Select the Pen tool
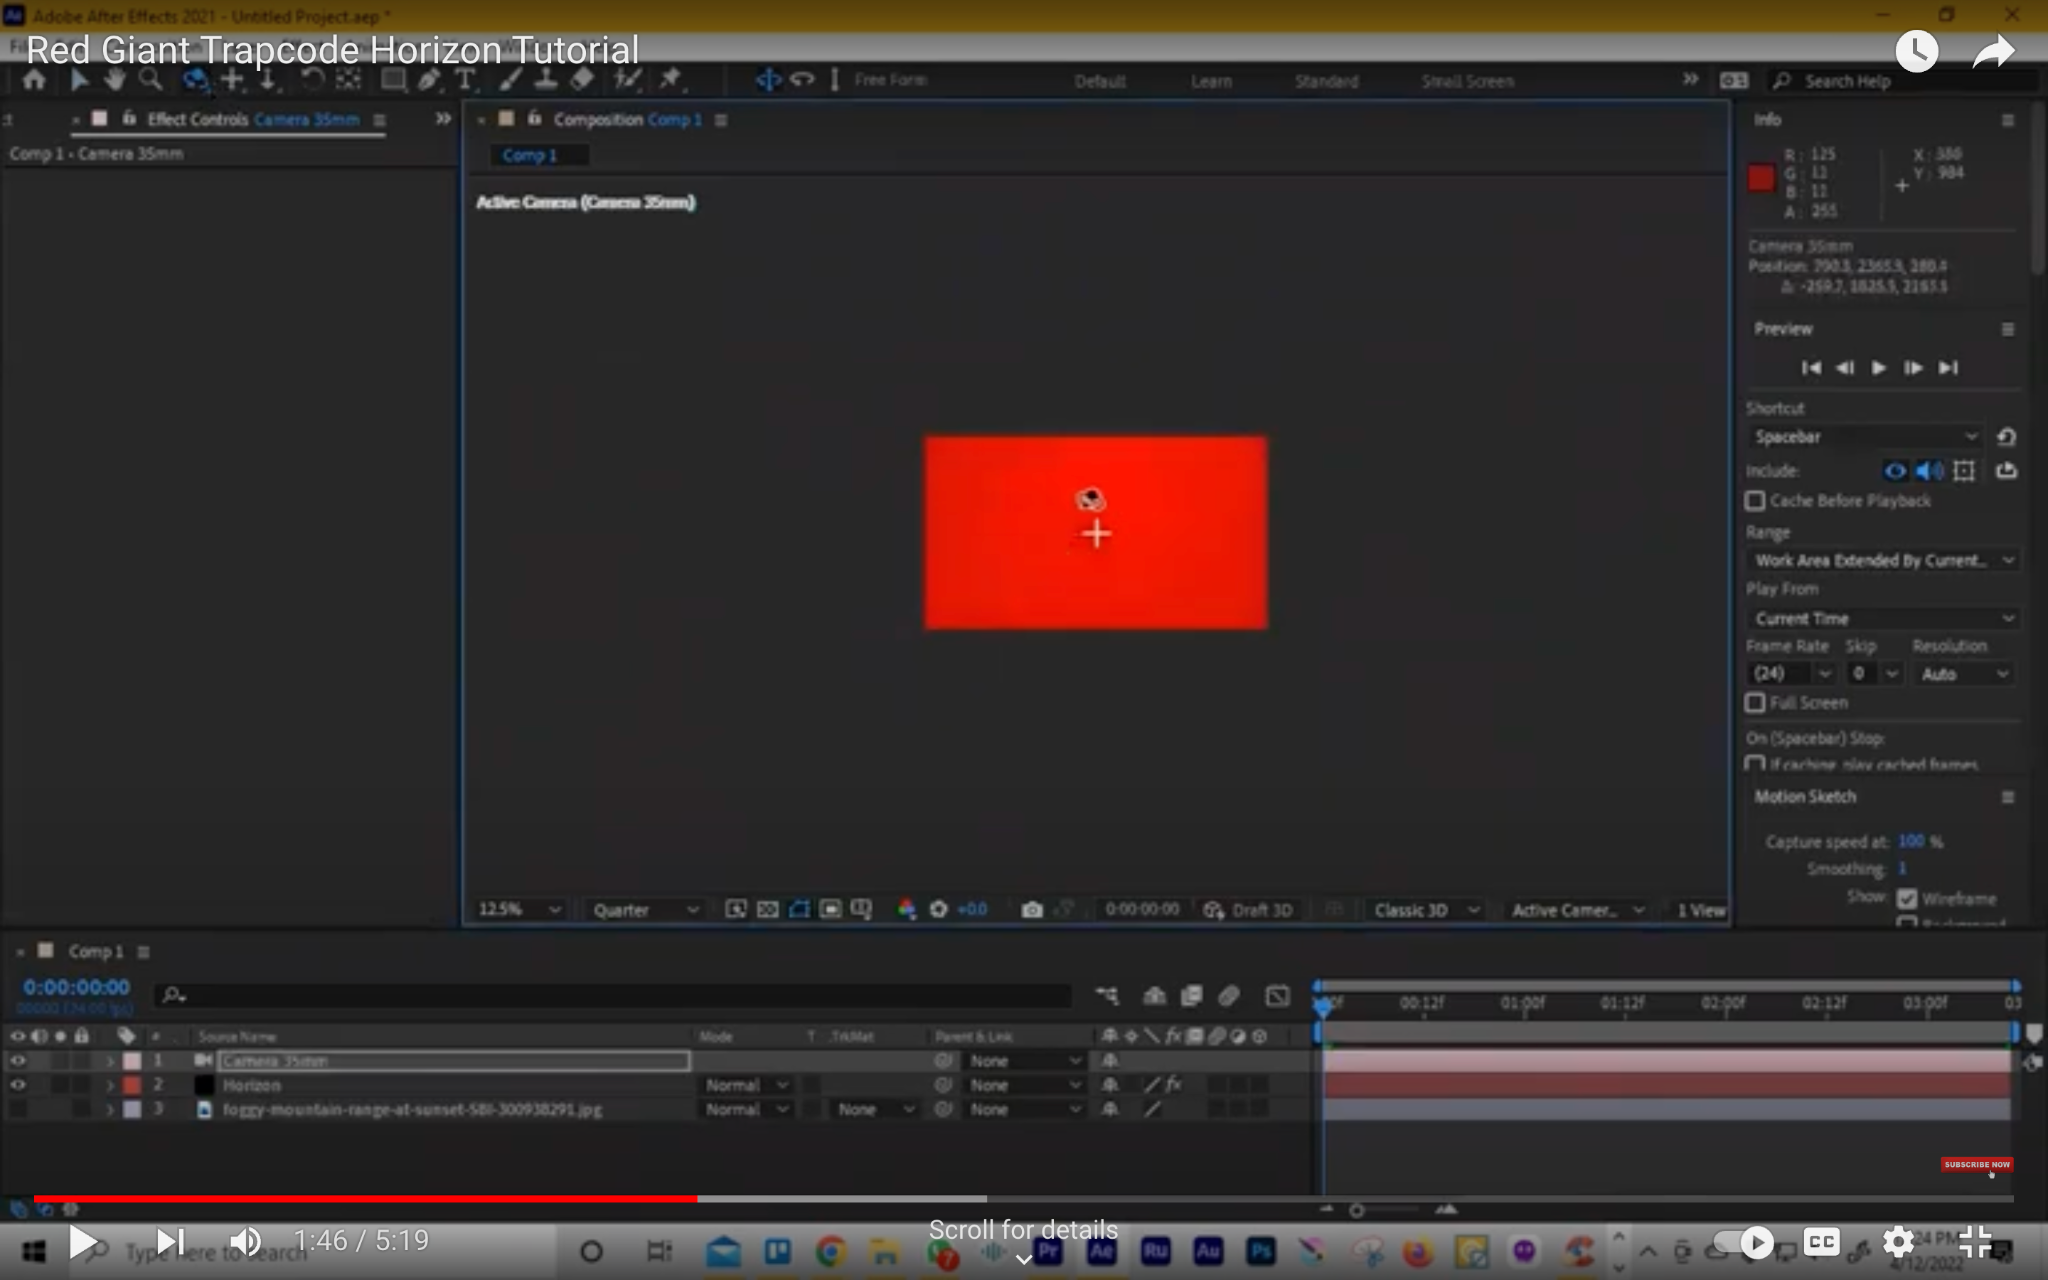Viewport: 2048px width, 1280px height. [x=429, y=80]
